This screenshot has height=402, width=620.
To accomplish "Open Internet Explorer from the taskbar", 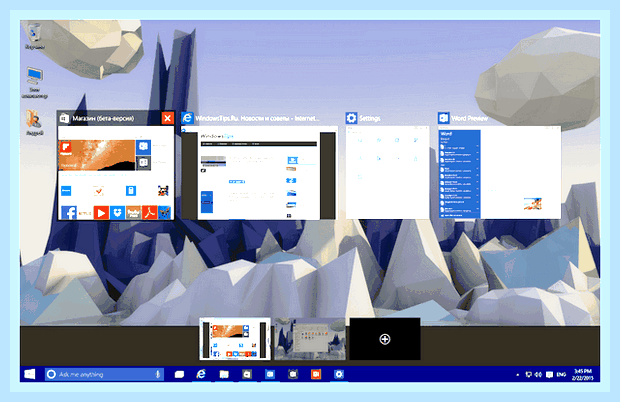I will [x=201, y=374].
